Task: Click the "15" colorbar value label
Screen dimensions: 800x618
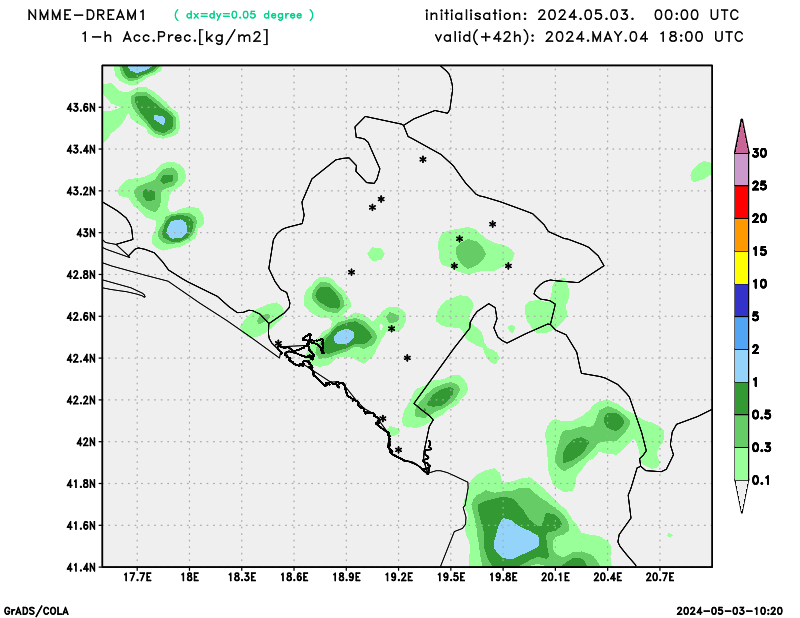Action: coord(759,251)
